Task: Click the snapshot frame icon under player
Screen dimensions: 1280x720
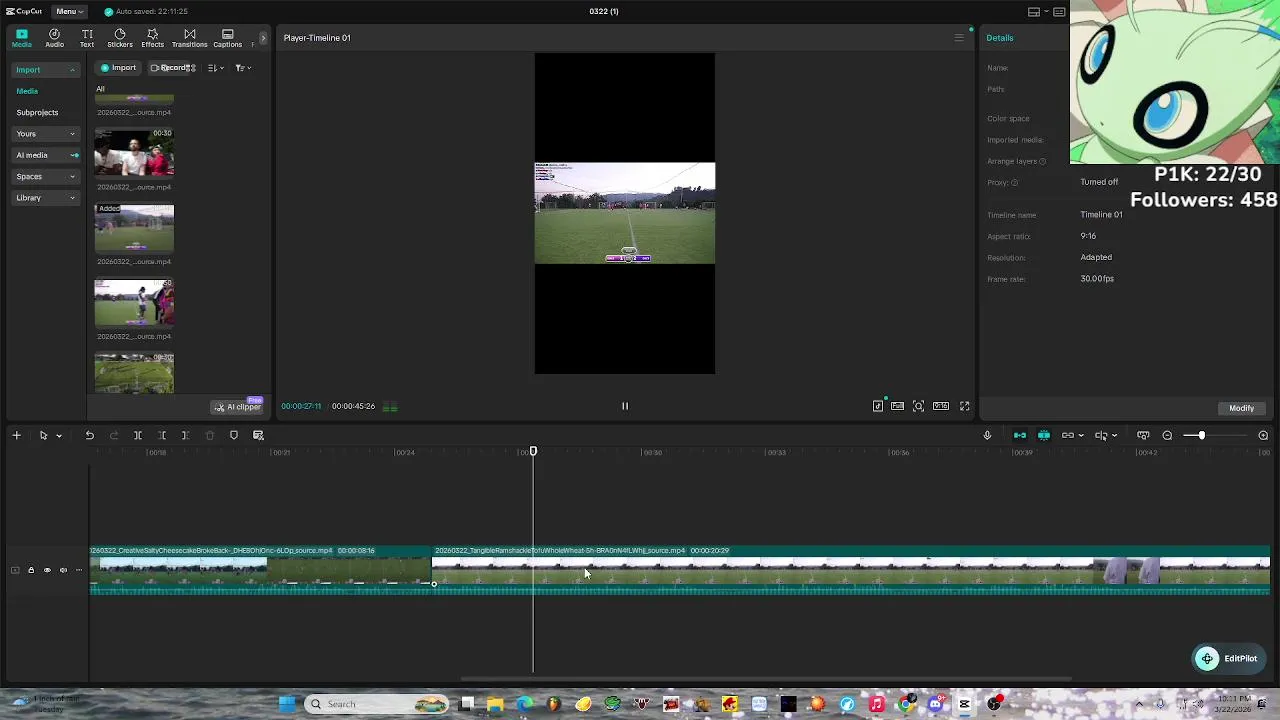Action: coord(918,406)
